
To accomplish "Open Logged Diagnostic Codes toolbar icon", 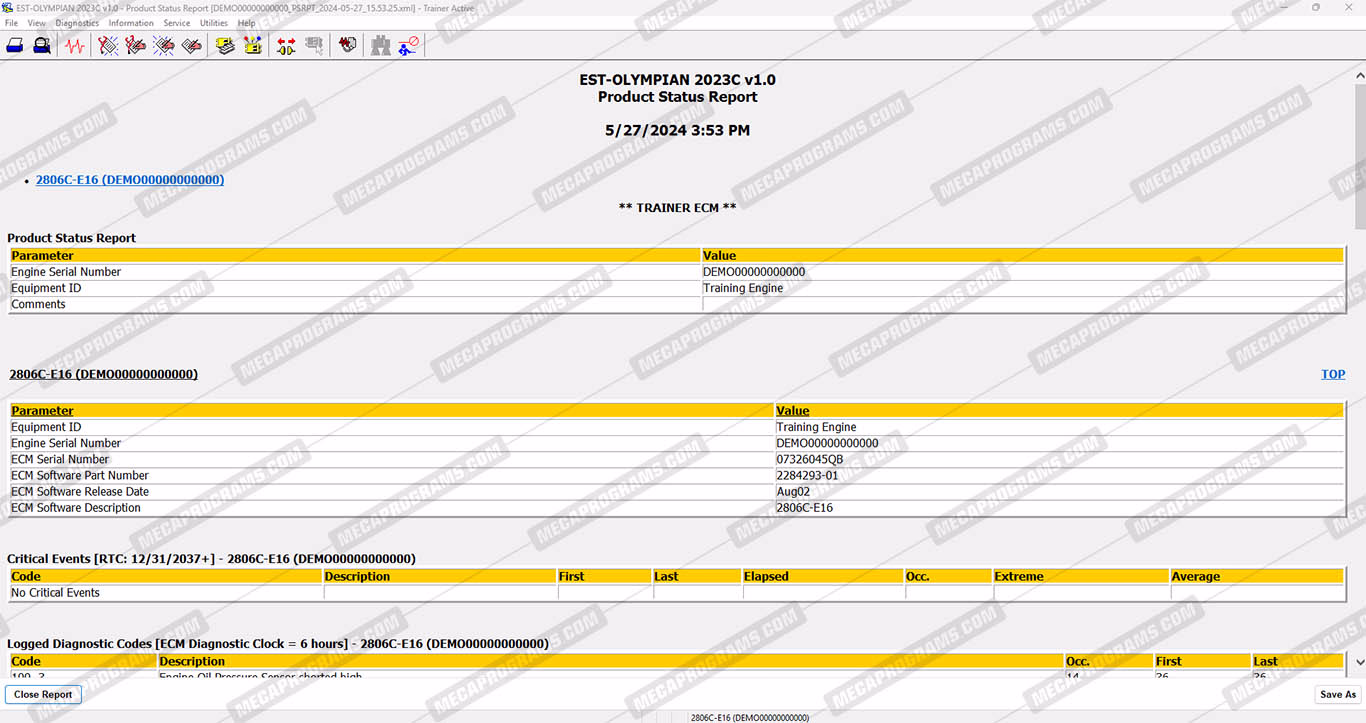I will (136, 45).
